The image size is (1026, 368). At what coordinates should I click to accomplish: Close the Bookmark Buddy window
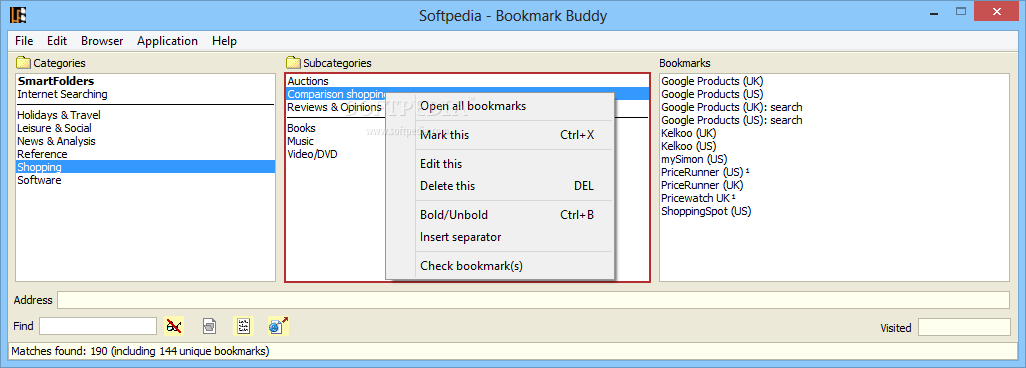pos(997,12)
